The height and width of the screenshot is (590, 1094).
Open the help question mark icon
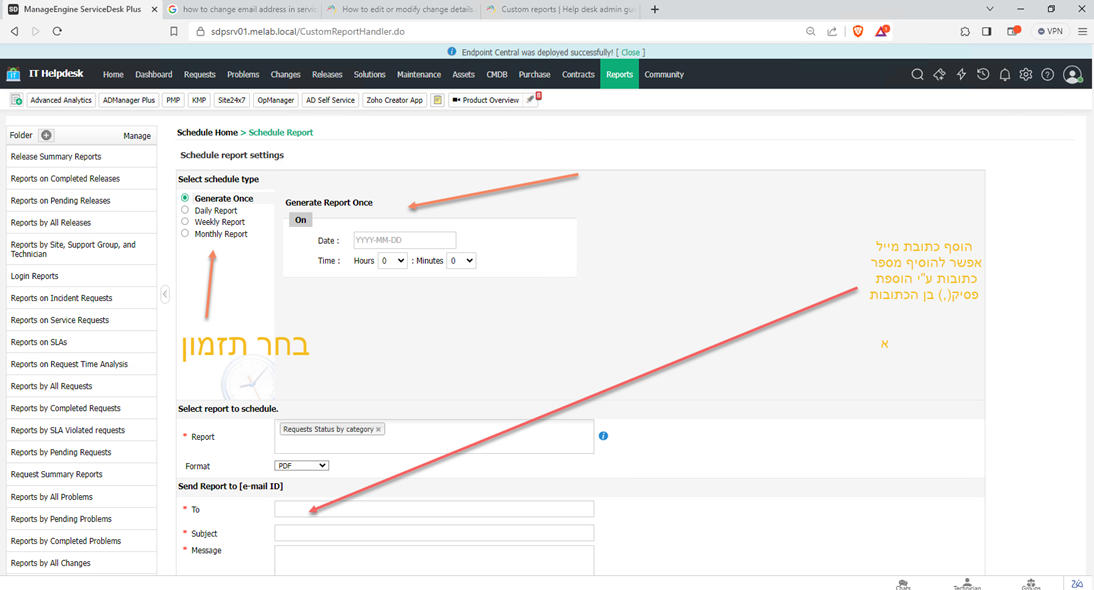(1047, 75)
